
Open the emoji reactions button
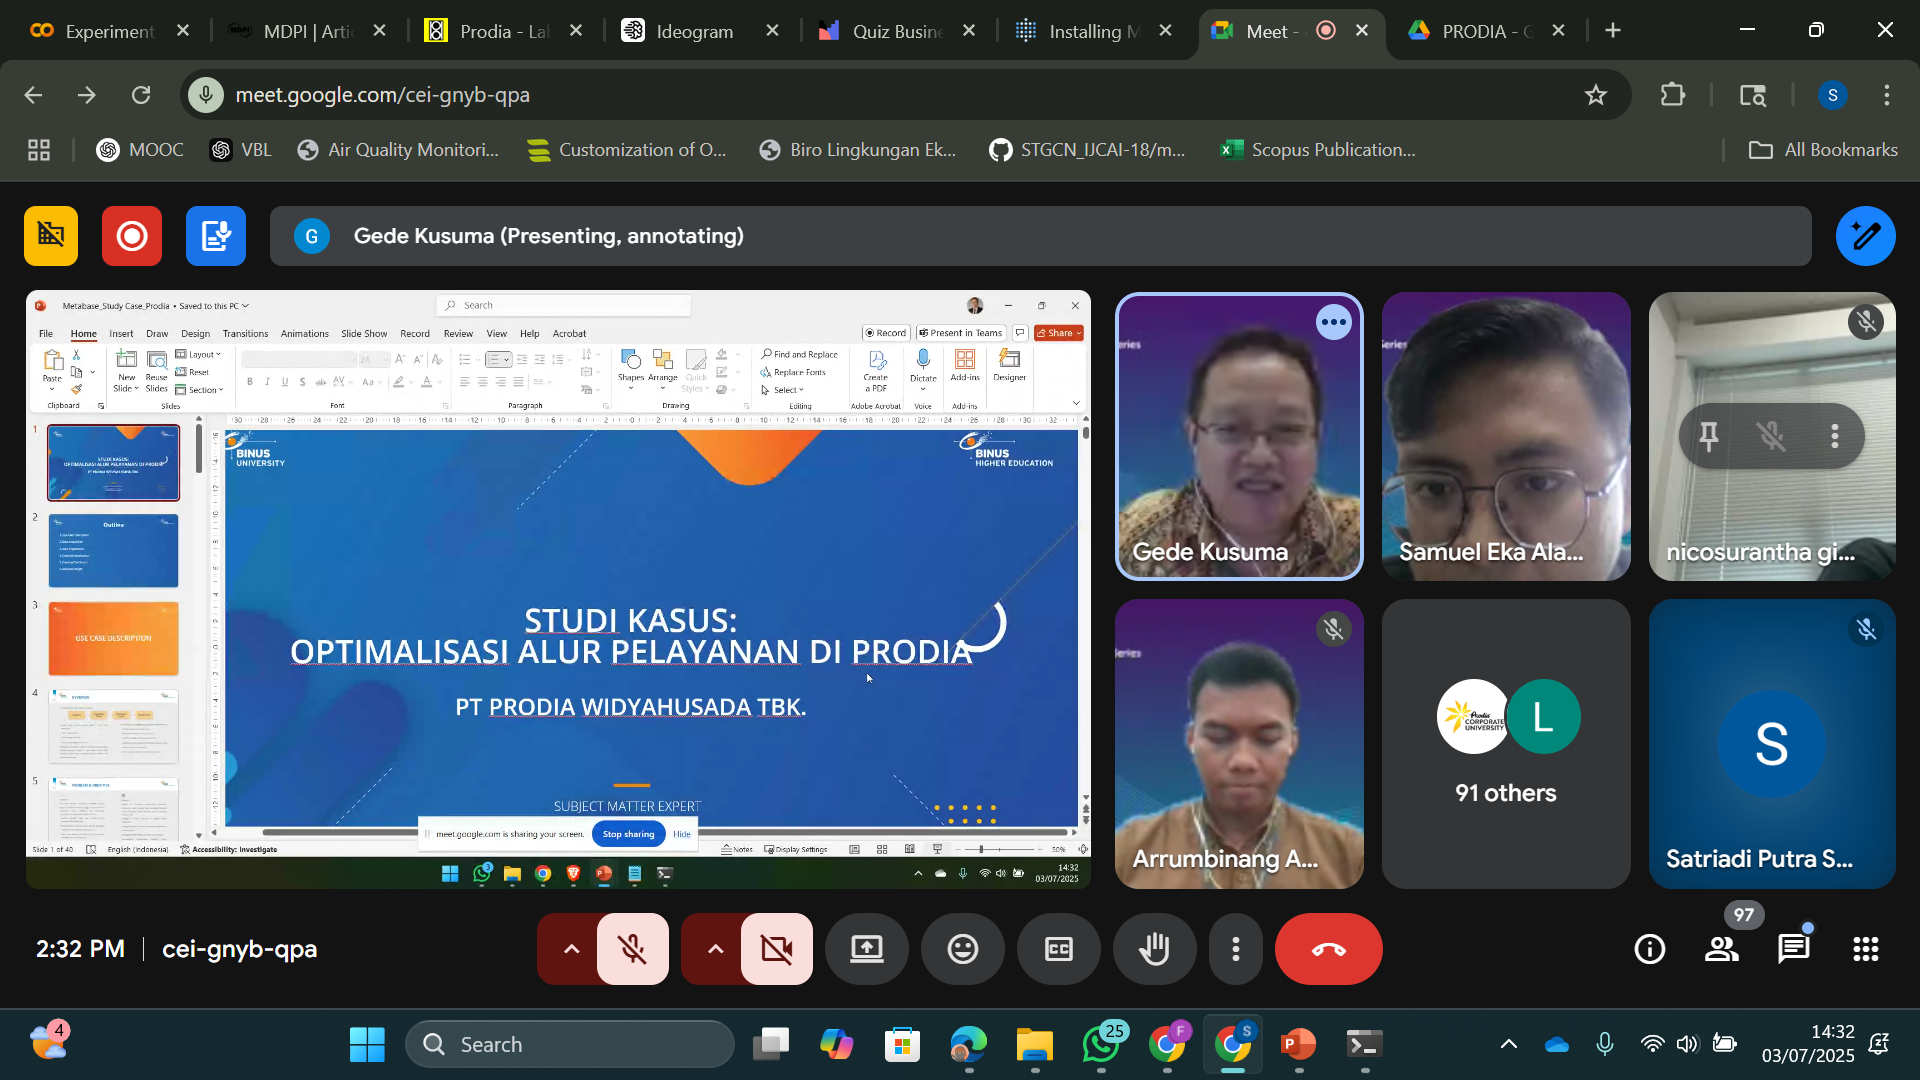(x=963, y=949)
